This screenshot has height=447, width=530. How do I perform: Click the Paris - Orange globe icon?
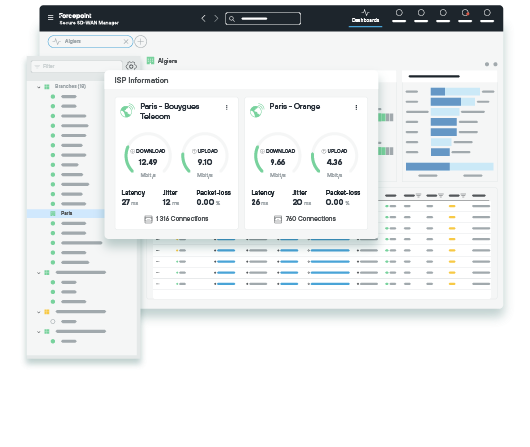tap(257, 110)
